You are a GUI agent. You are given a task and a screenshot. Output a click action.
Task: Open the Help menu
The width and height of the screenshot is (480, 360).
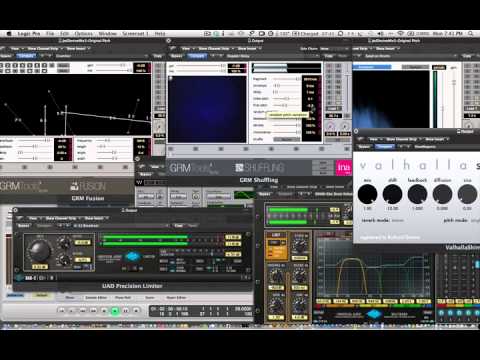tap(160, 34)
